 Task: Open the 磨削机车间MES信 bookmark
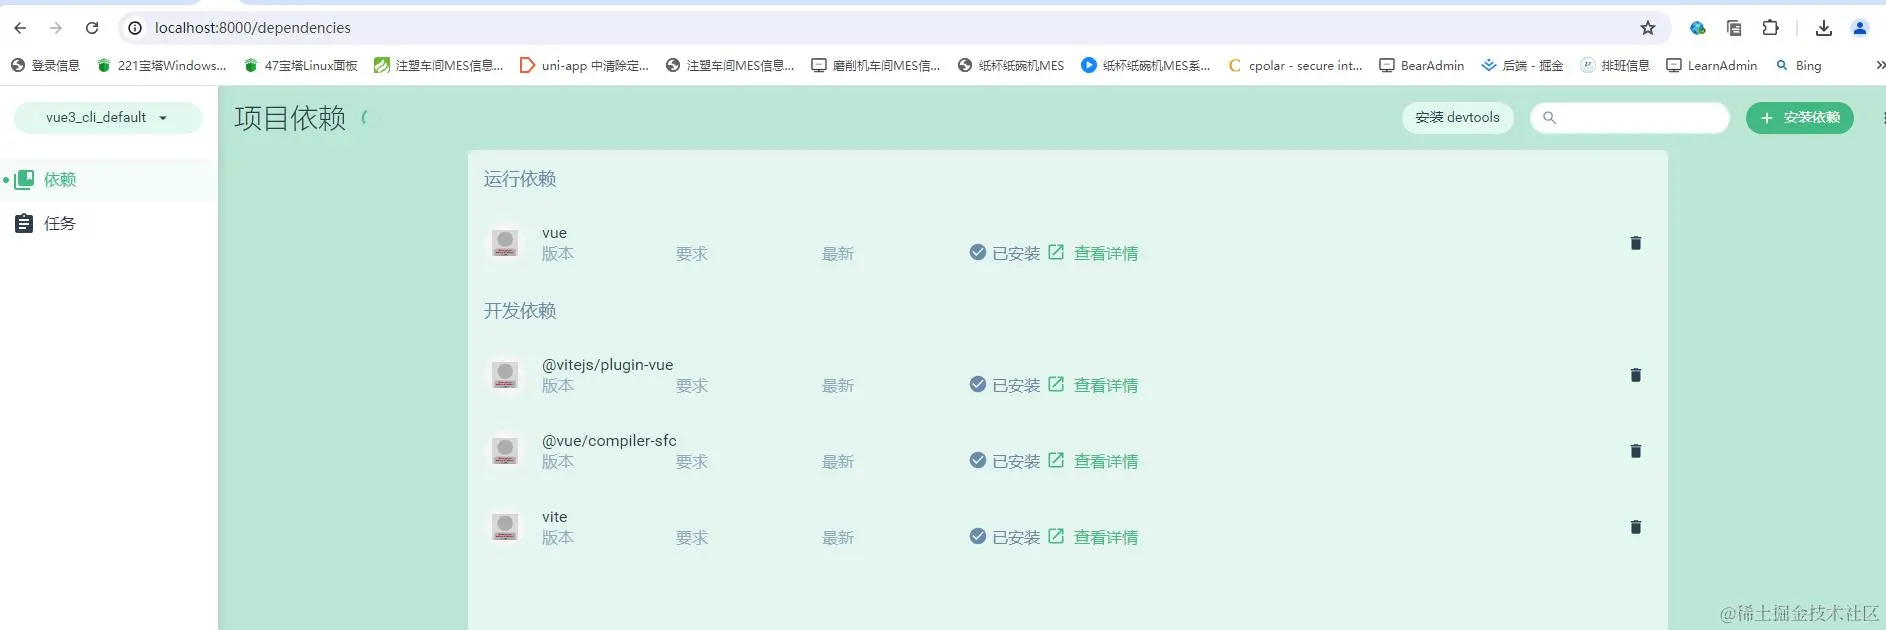(x=876, y=65)
